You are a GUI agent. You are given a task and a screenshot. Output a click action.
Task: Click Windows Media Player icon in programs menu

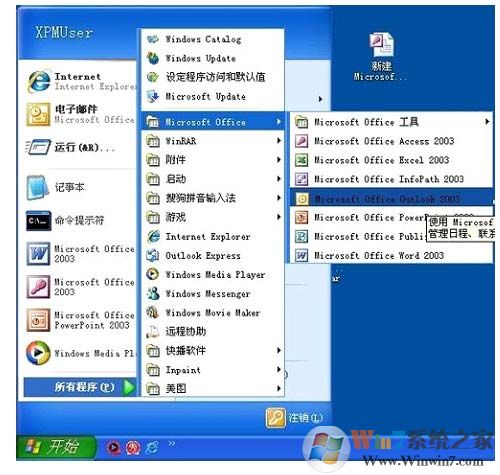coord(153,274)
